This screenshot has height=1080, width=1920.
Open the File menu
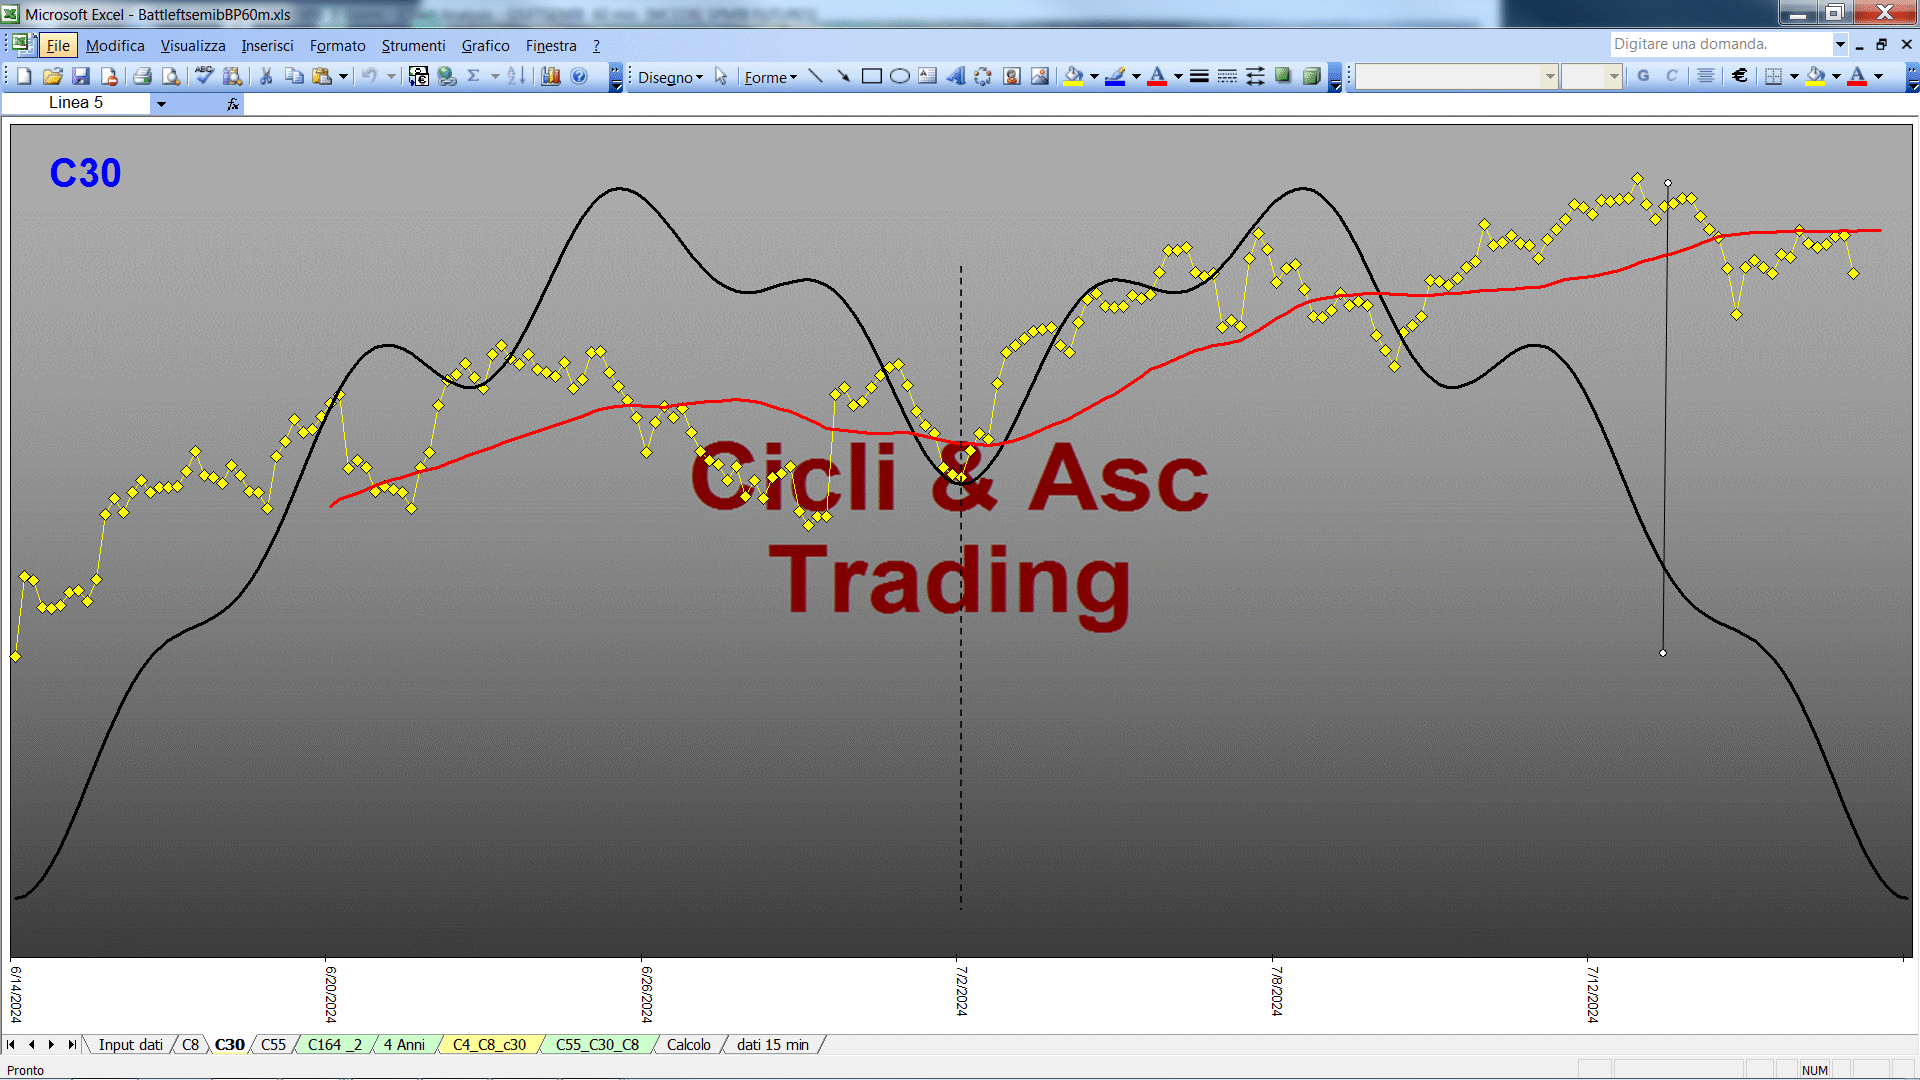pyautogui.click(x=58, y=46)
